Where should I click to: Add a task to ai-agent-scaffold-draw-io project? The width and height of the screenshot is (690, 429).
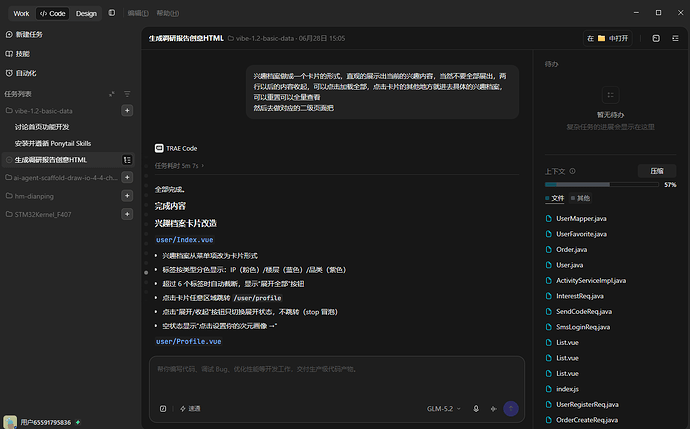pyautogui.click(x=127, y=177)
